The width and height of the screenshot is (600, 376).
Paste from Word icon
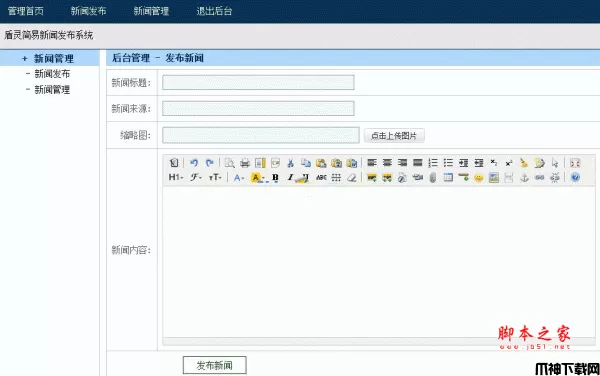click(352, 163)
